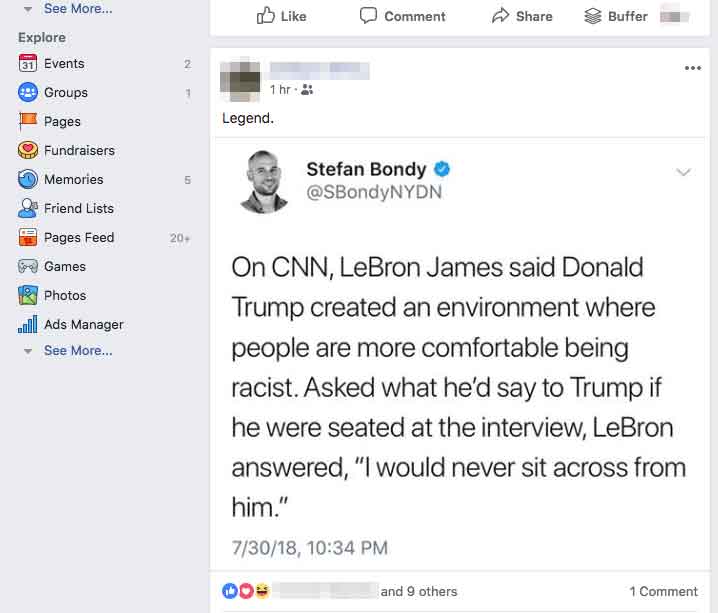
Task: Click the Buffer button
Action: 617,16
